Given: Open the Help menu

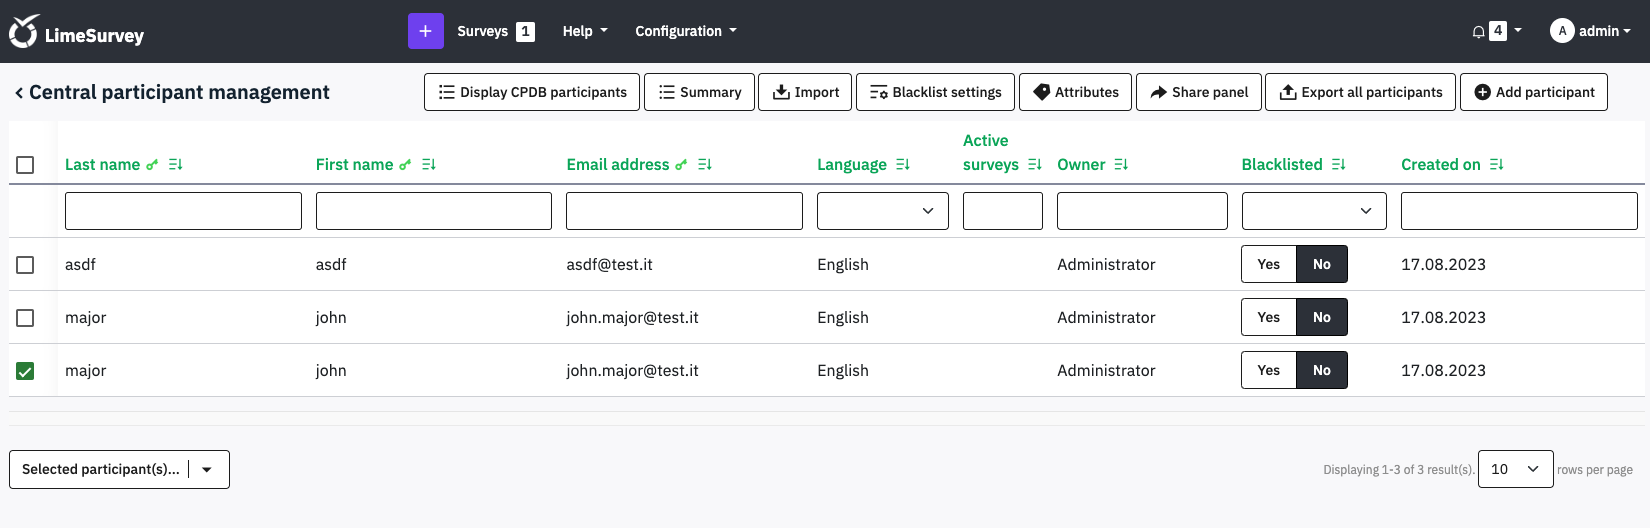Looking at the screenshot, I should click(584, 31).
